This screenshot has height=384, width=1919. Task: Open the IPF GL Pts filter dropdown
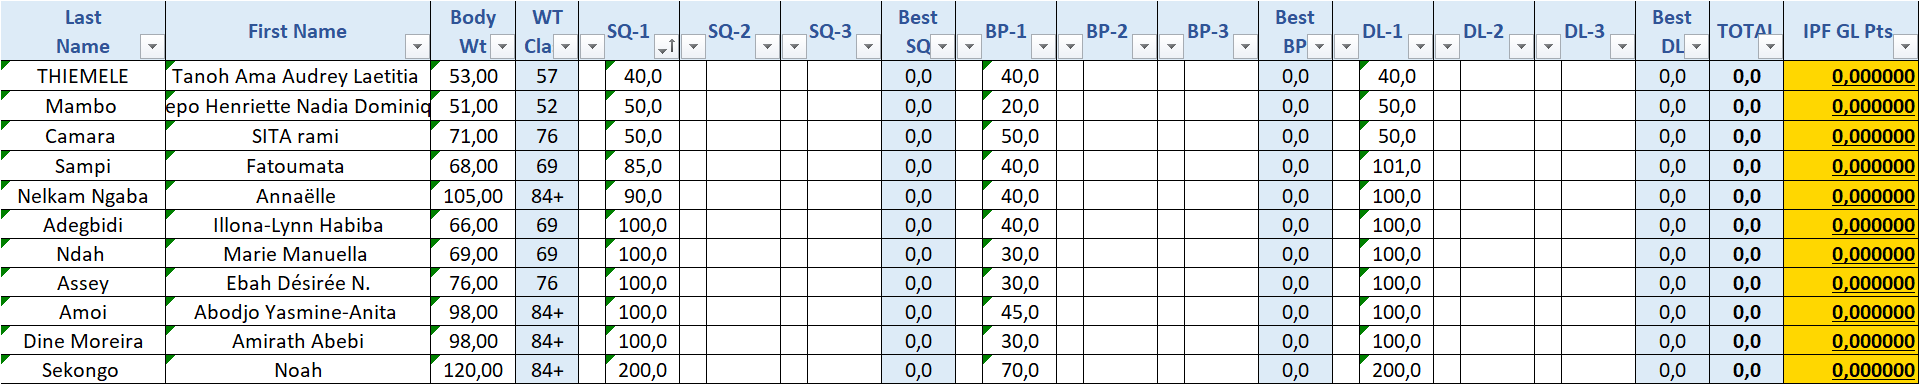[1904, 47]
